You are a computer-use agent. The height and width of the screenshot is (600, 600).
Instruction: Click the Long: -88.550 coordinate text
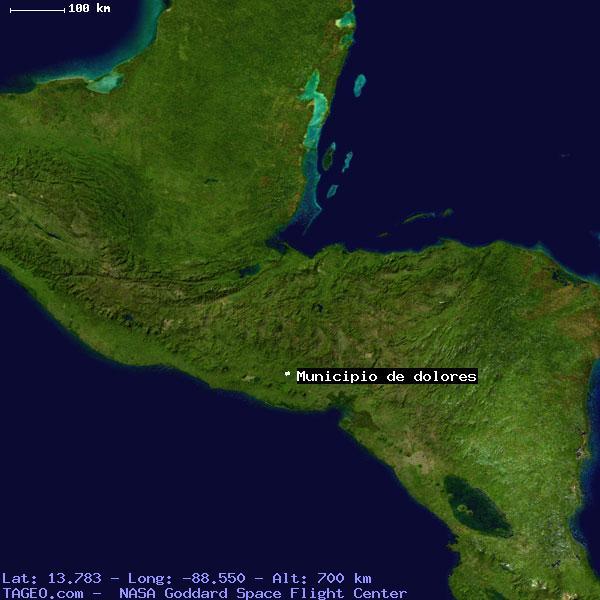coord(186,578)
